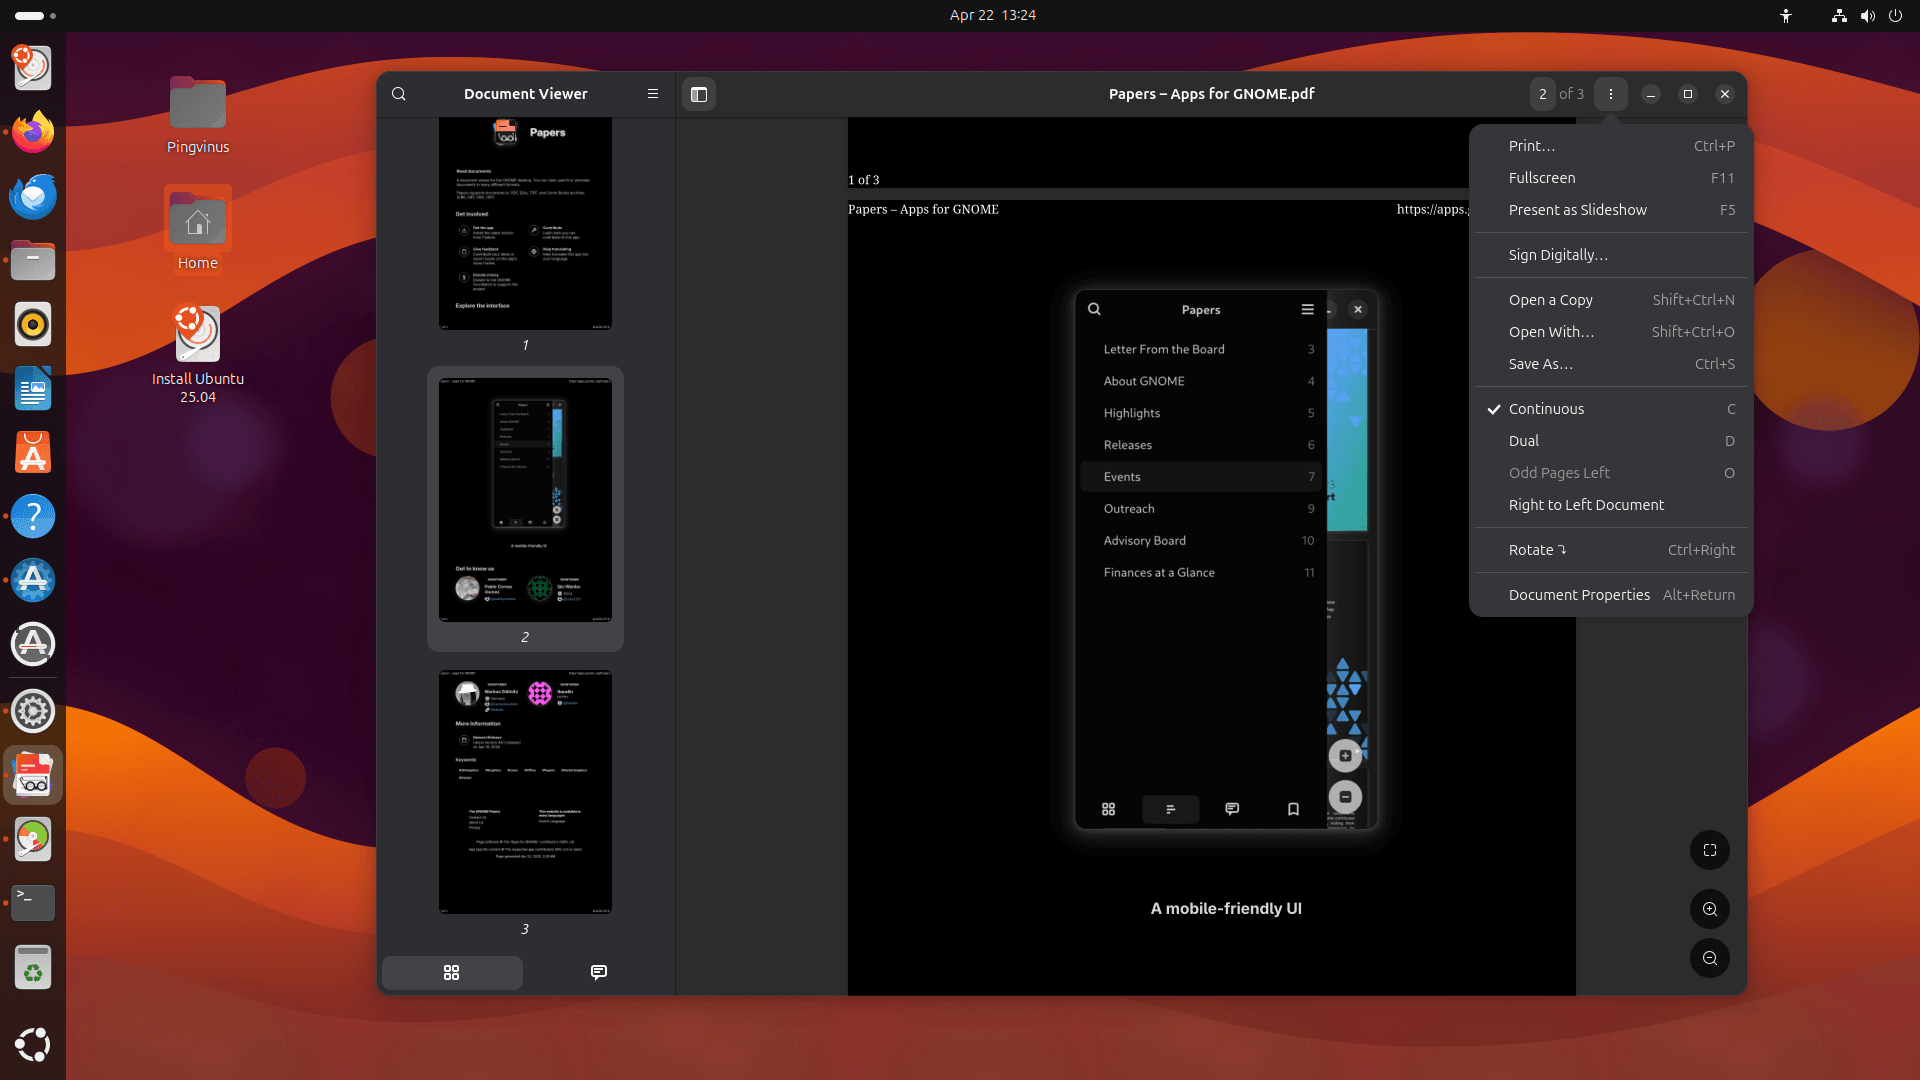Choose Open With… entry

pyautogui.click(x=1611, y=332)
